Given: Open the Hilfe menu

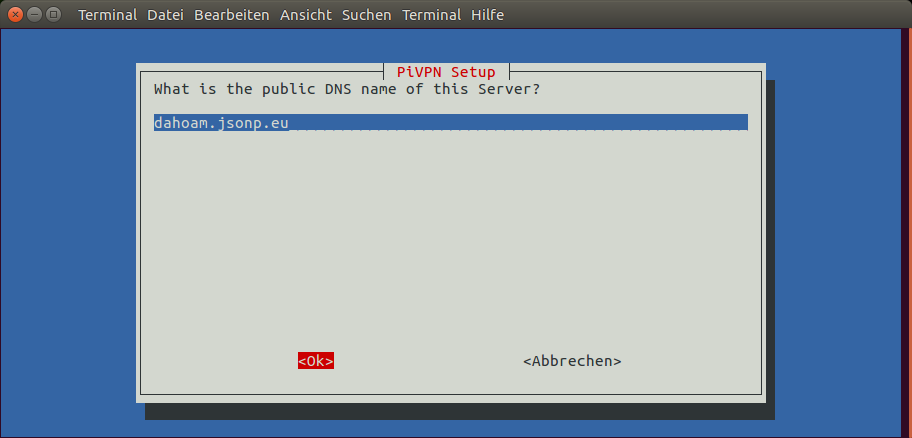Looking at the screenshot, I should coord(487,15).
